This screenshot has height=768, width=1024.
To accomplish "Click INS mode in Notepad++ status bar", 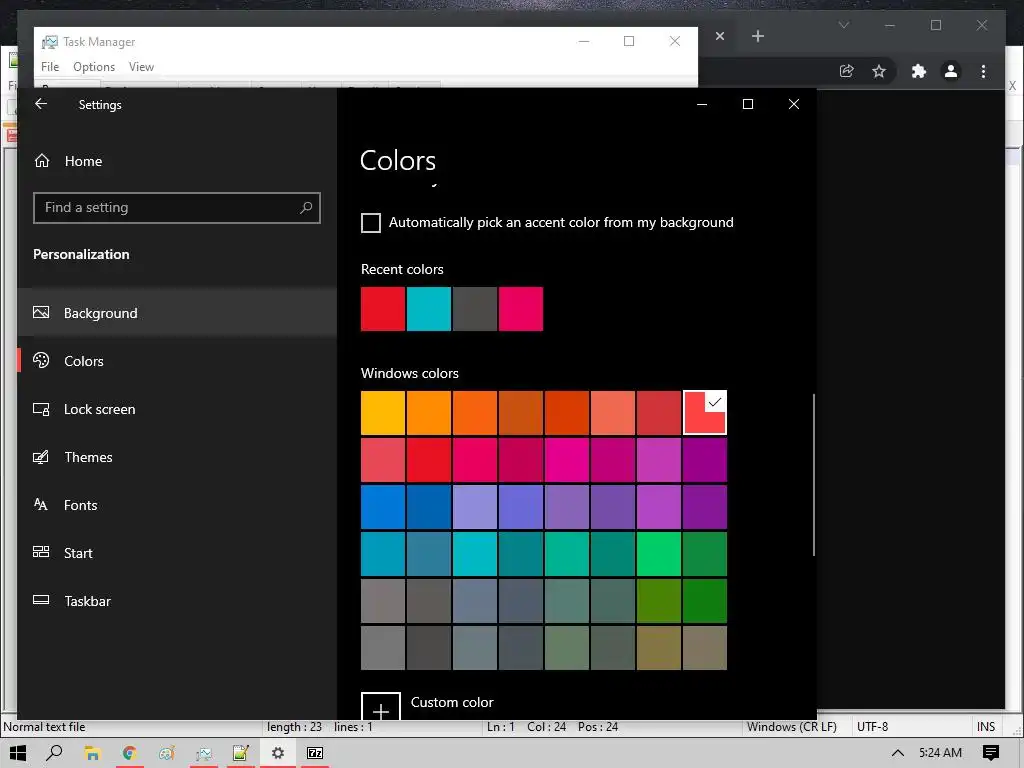I will point(986,727).
